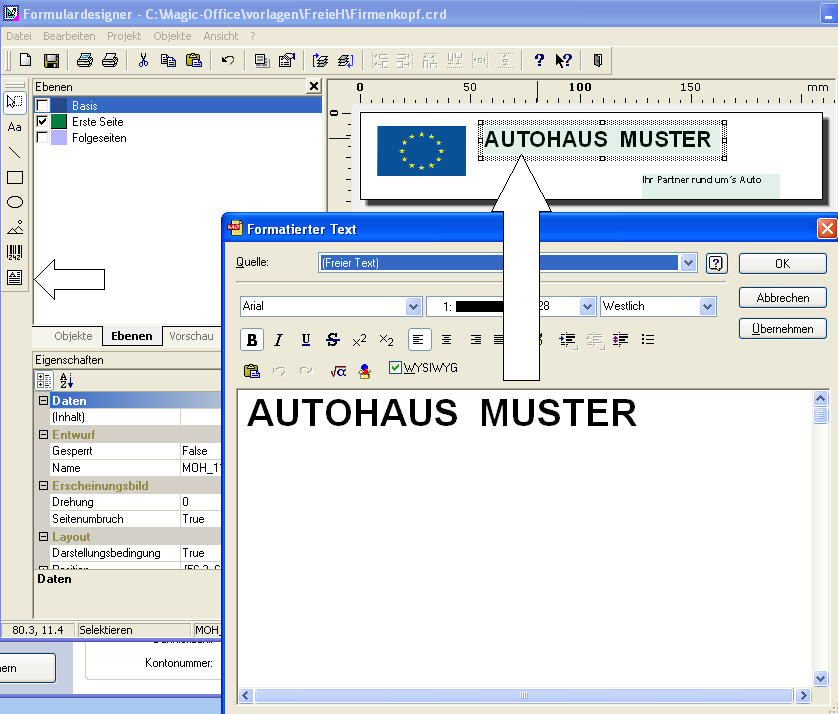The image size is (838, 714).
Task: Click the Abbrechen button
Action: click(x=782, y=298)
